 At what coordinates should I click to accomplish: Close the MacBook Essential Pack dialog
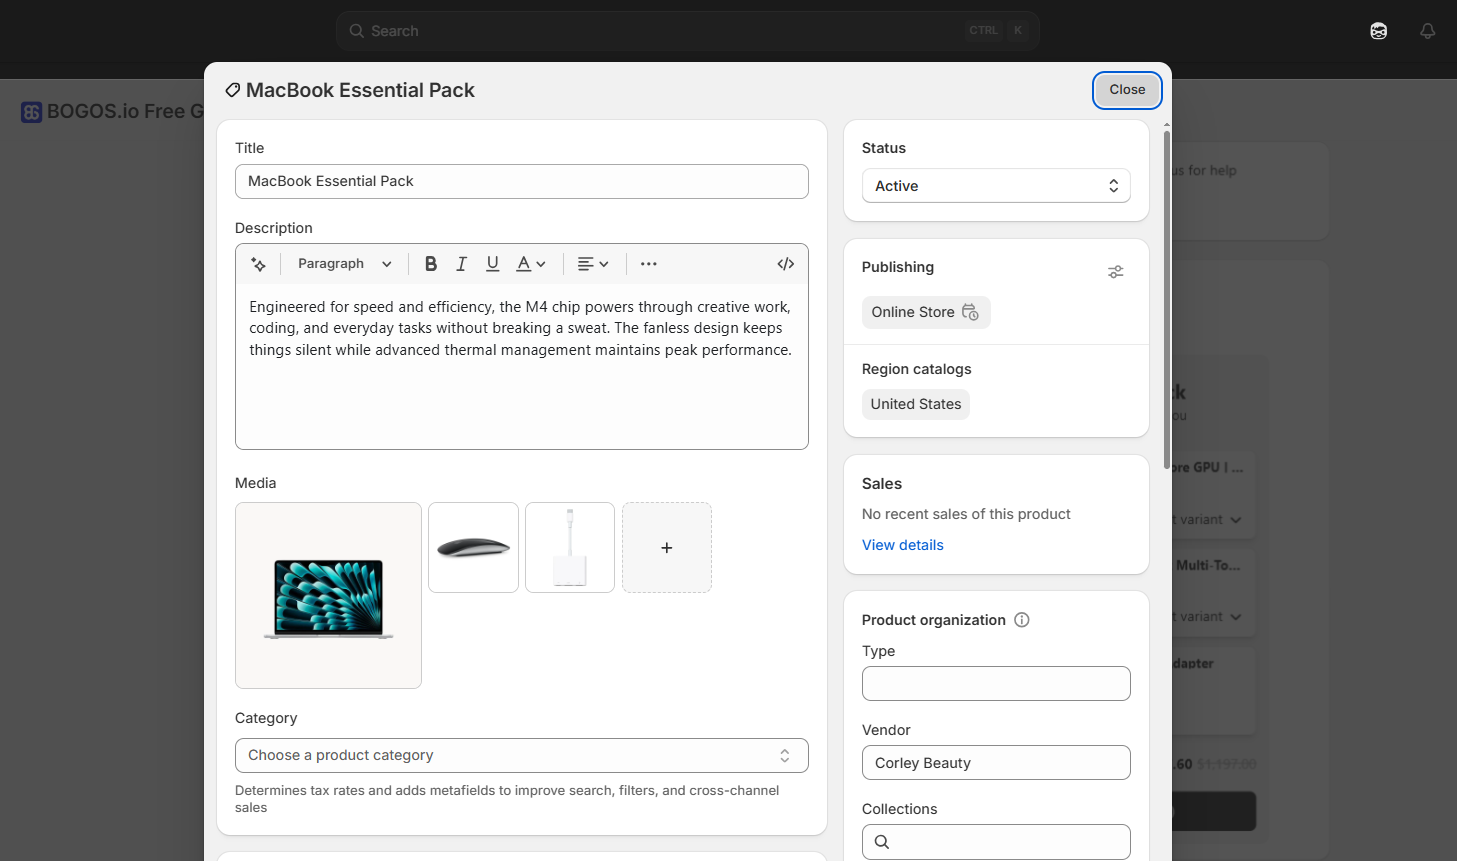(x=1127, y=90)
